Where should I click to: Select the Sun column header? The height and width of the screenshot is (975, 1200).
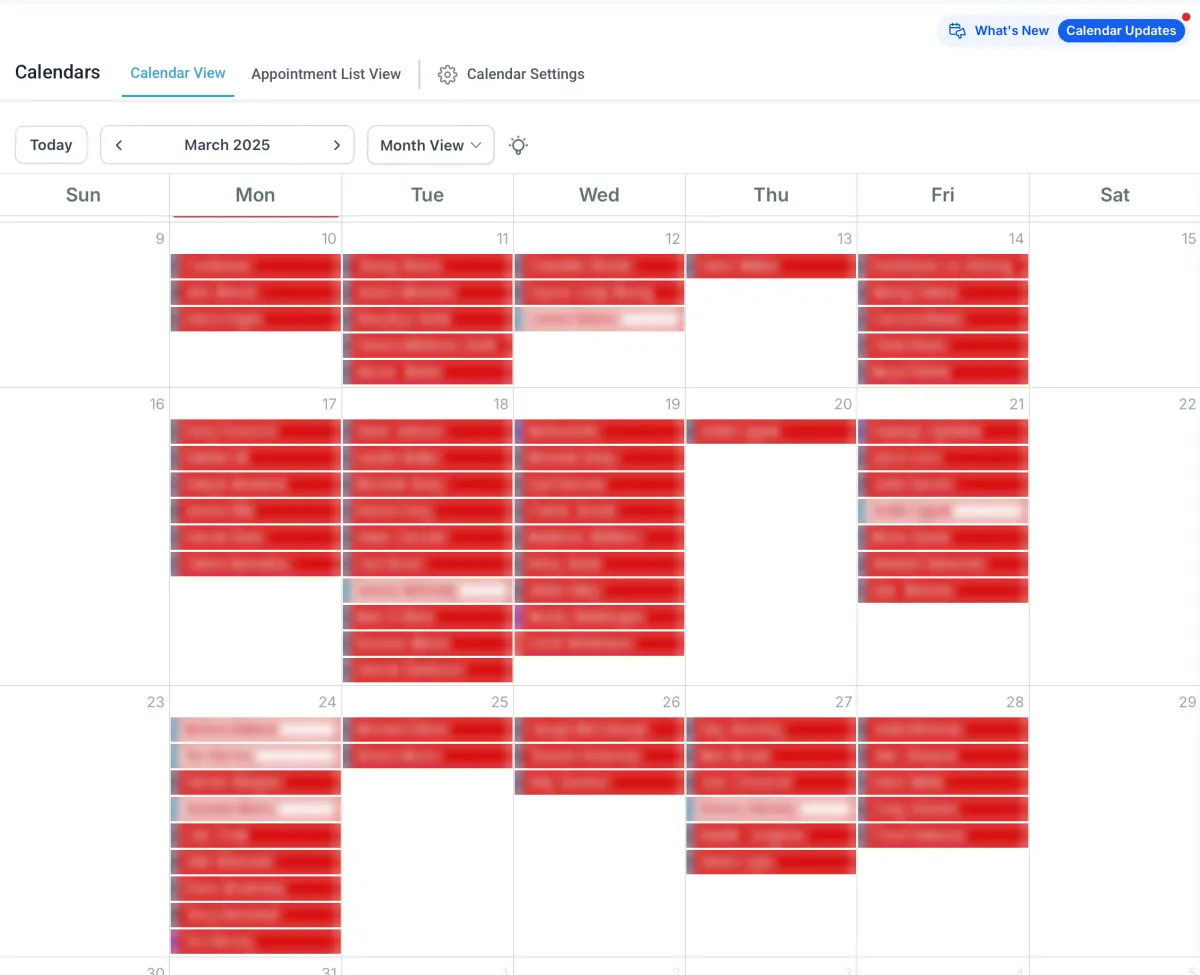(x=83, y=195)
